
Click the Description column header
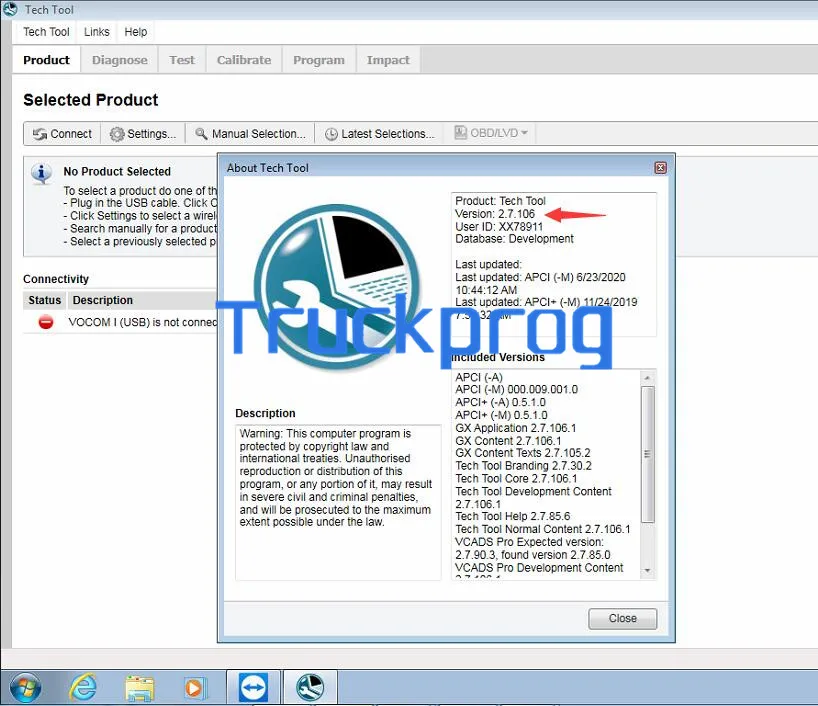pyautogui.click(x=103, y=300)
